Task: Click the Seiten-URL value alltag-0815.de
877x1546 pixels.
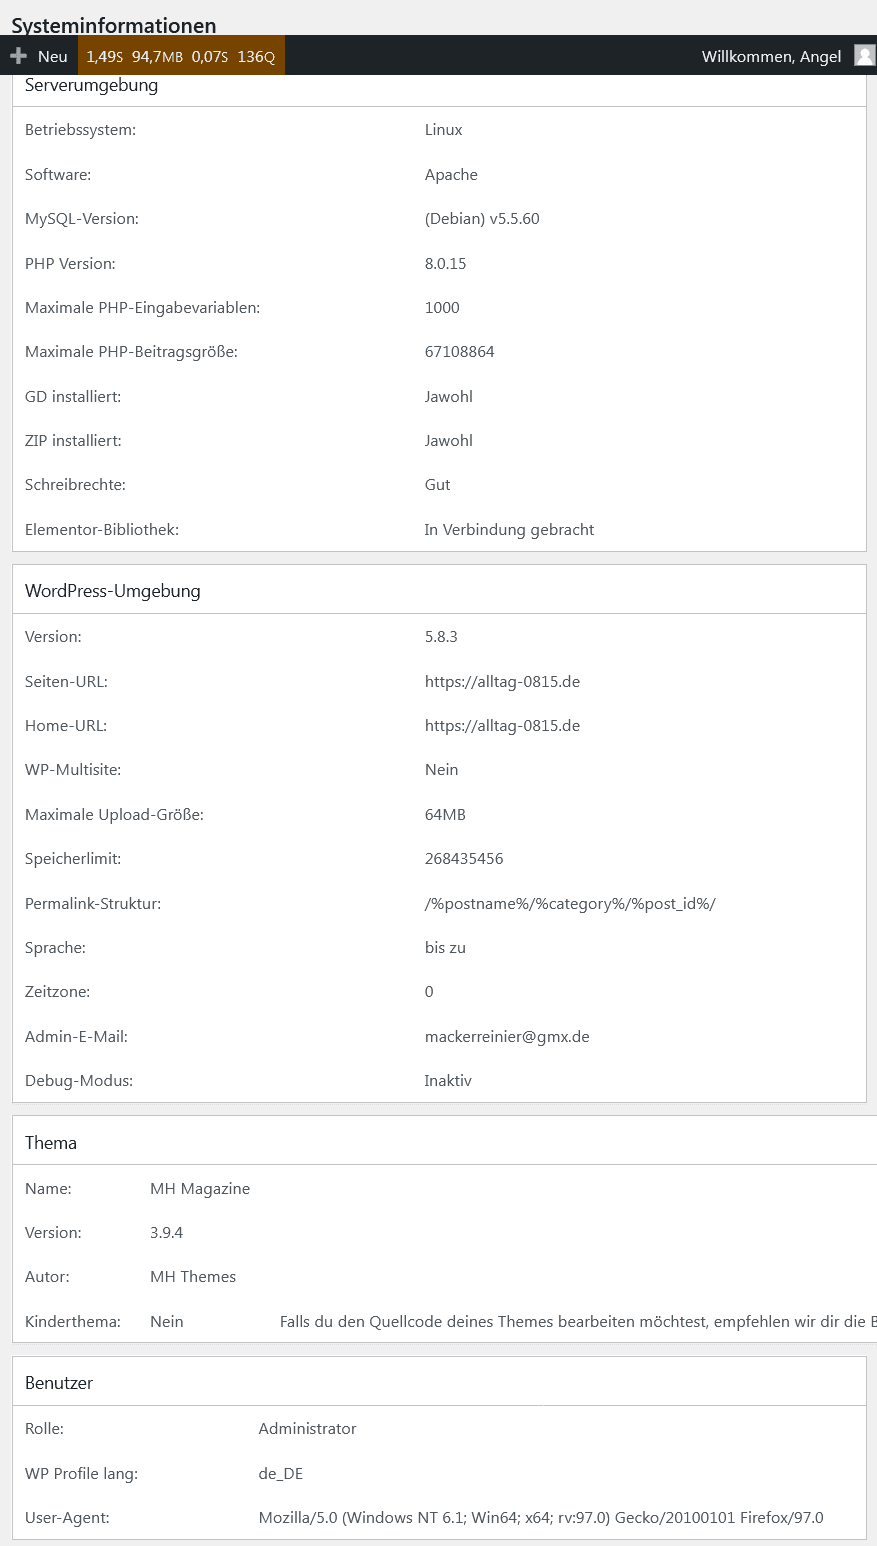Action: click(502, 682)
